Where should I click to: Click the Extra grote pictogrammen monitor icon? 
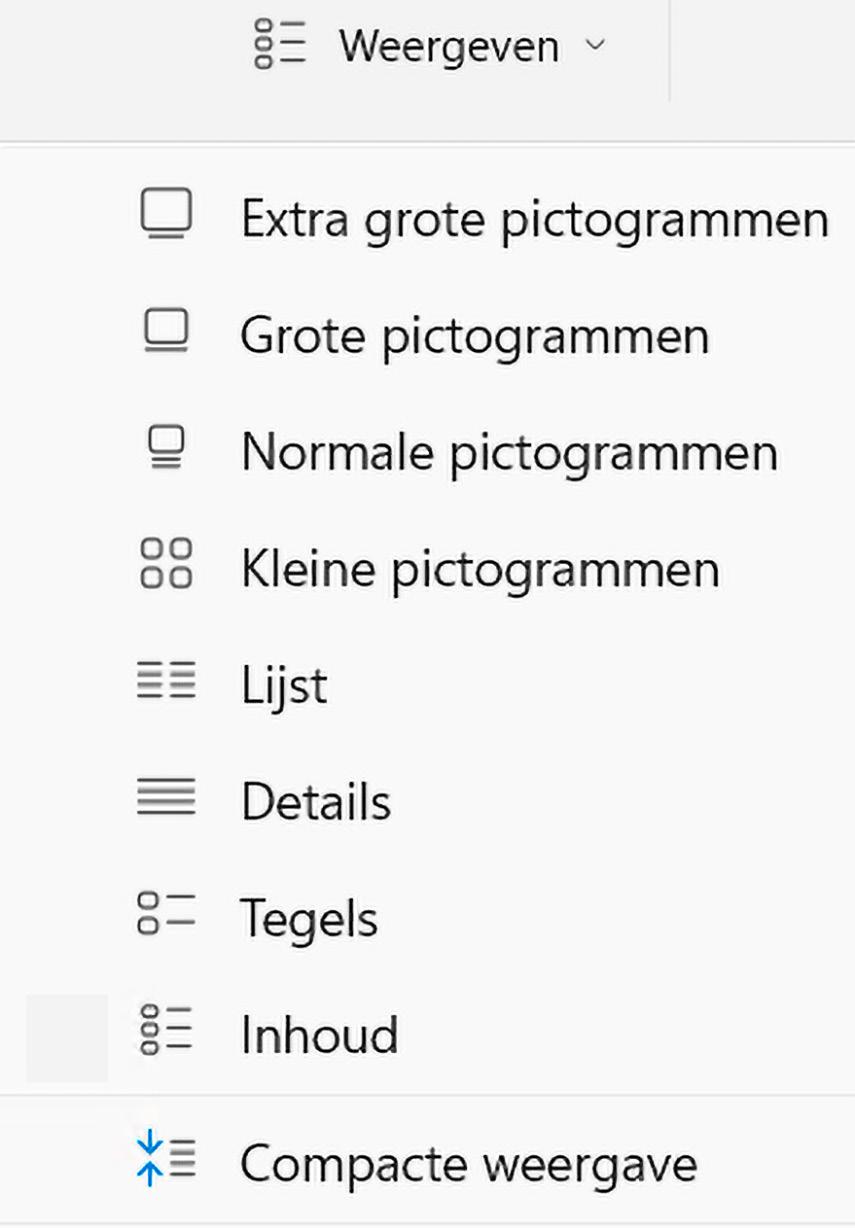(165, 215)
